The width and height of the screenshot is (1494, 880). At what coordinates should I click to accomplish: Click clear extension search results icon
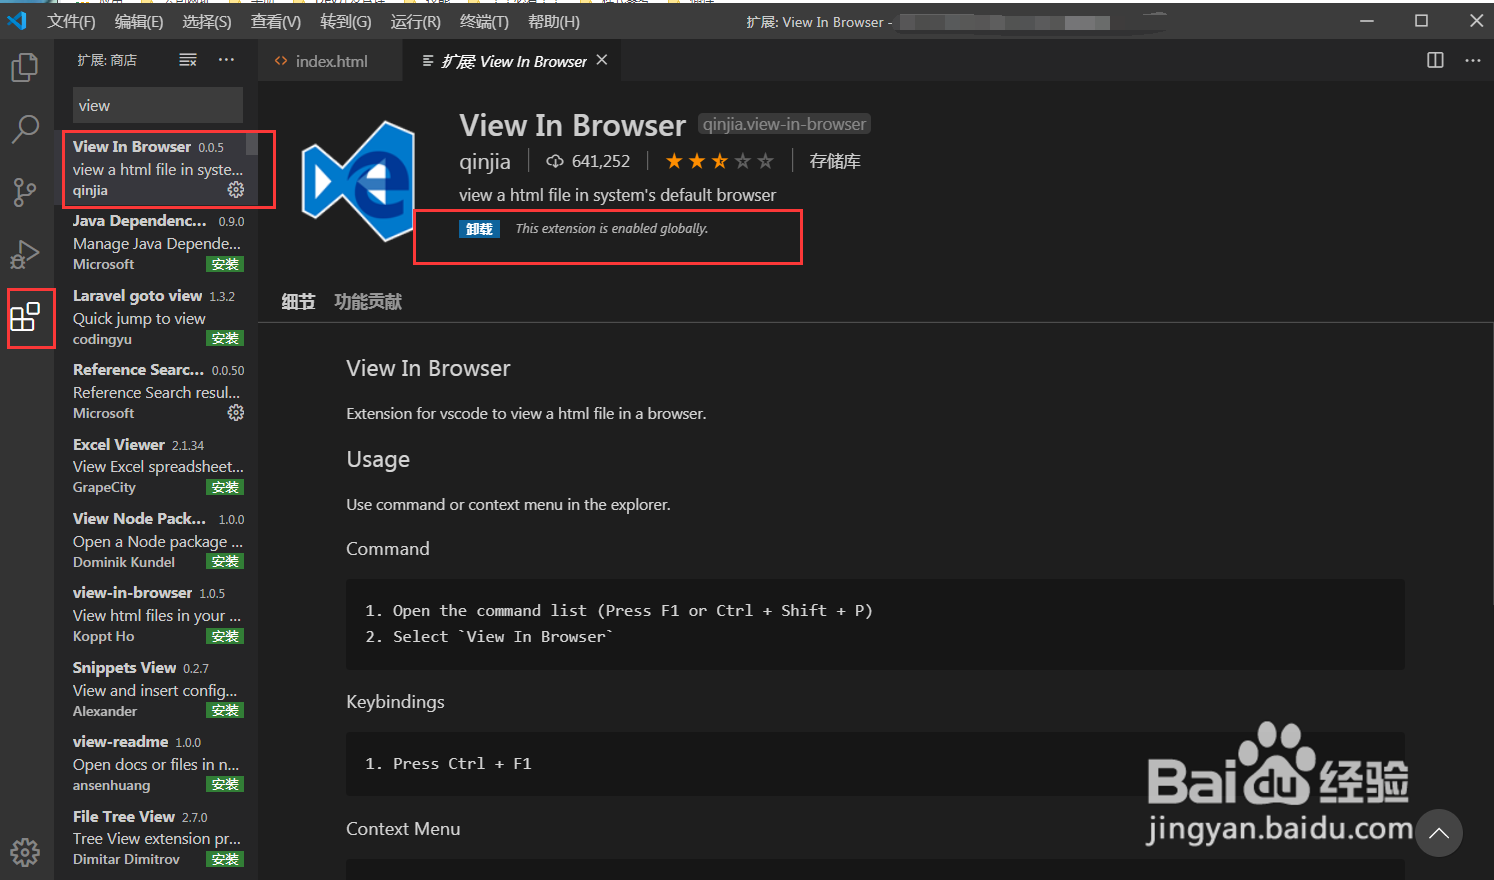[x=188, y=60]
